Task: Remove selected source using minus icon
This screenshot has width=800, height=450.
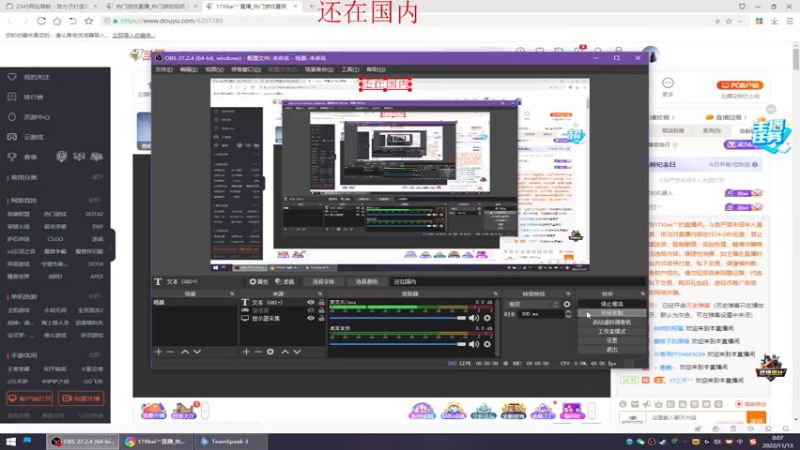Action: click(x=258, y=352)
